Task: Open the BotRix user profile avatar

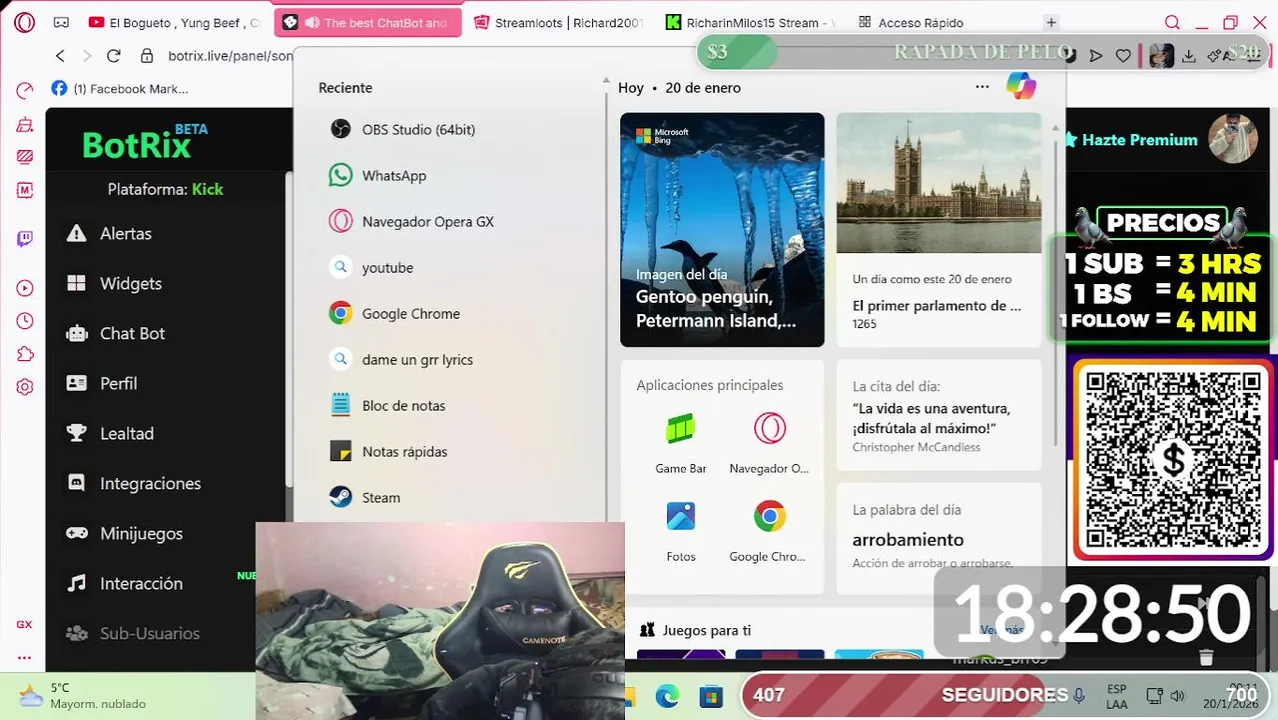Action: point(1232,139)
